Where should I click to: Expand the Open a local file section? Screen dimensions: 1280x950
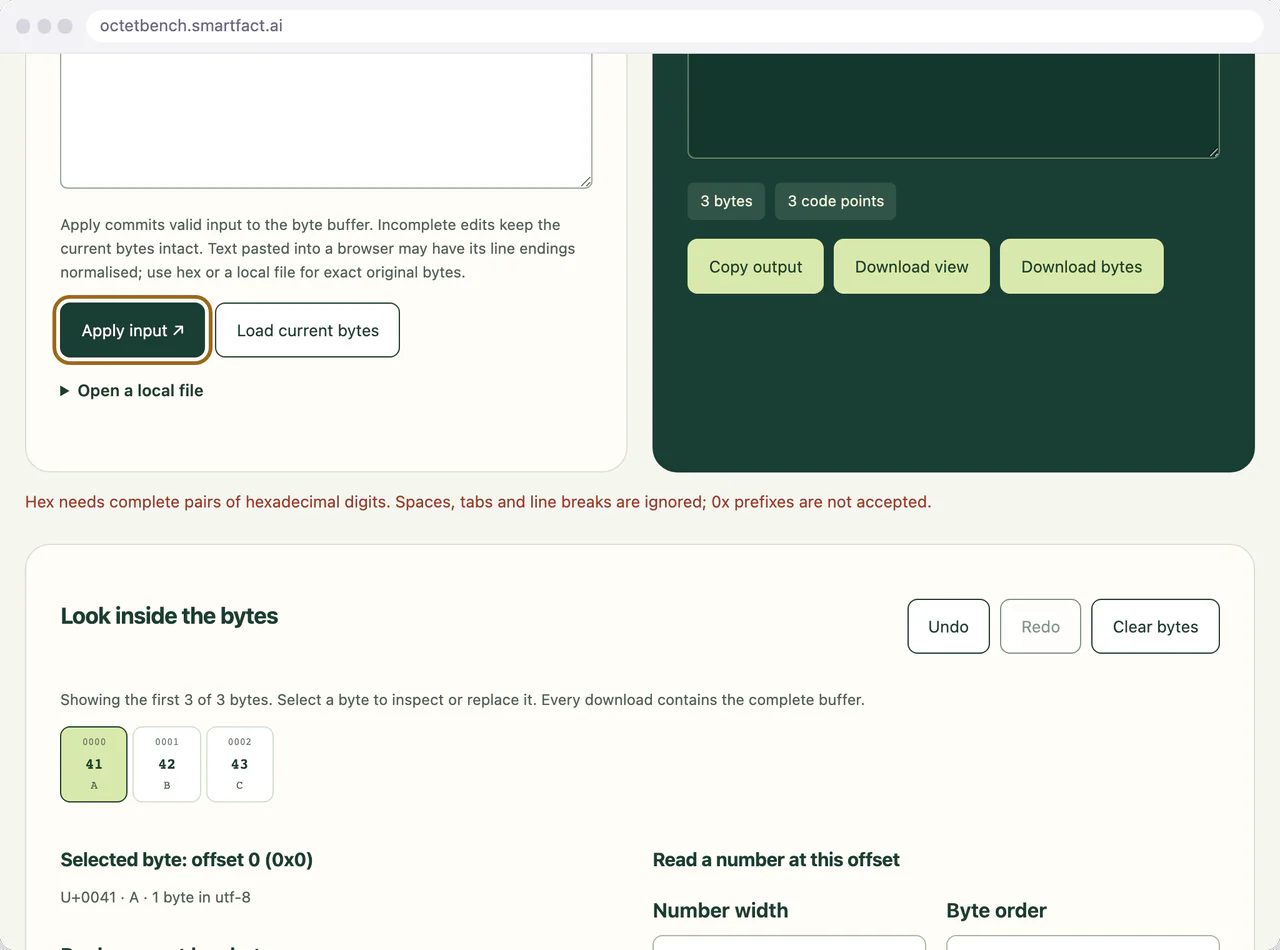[132, 391]
